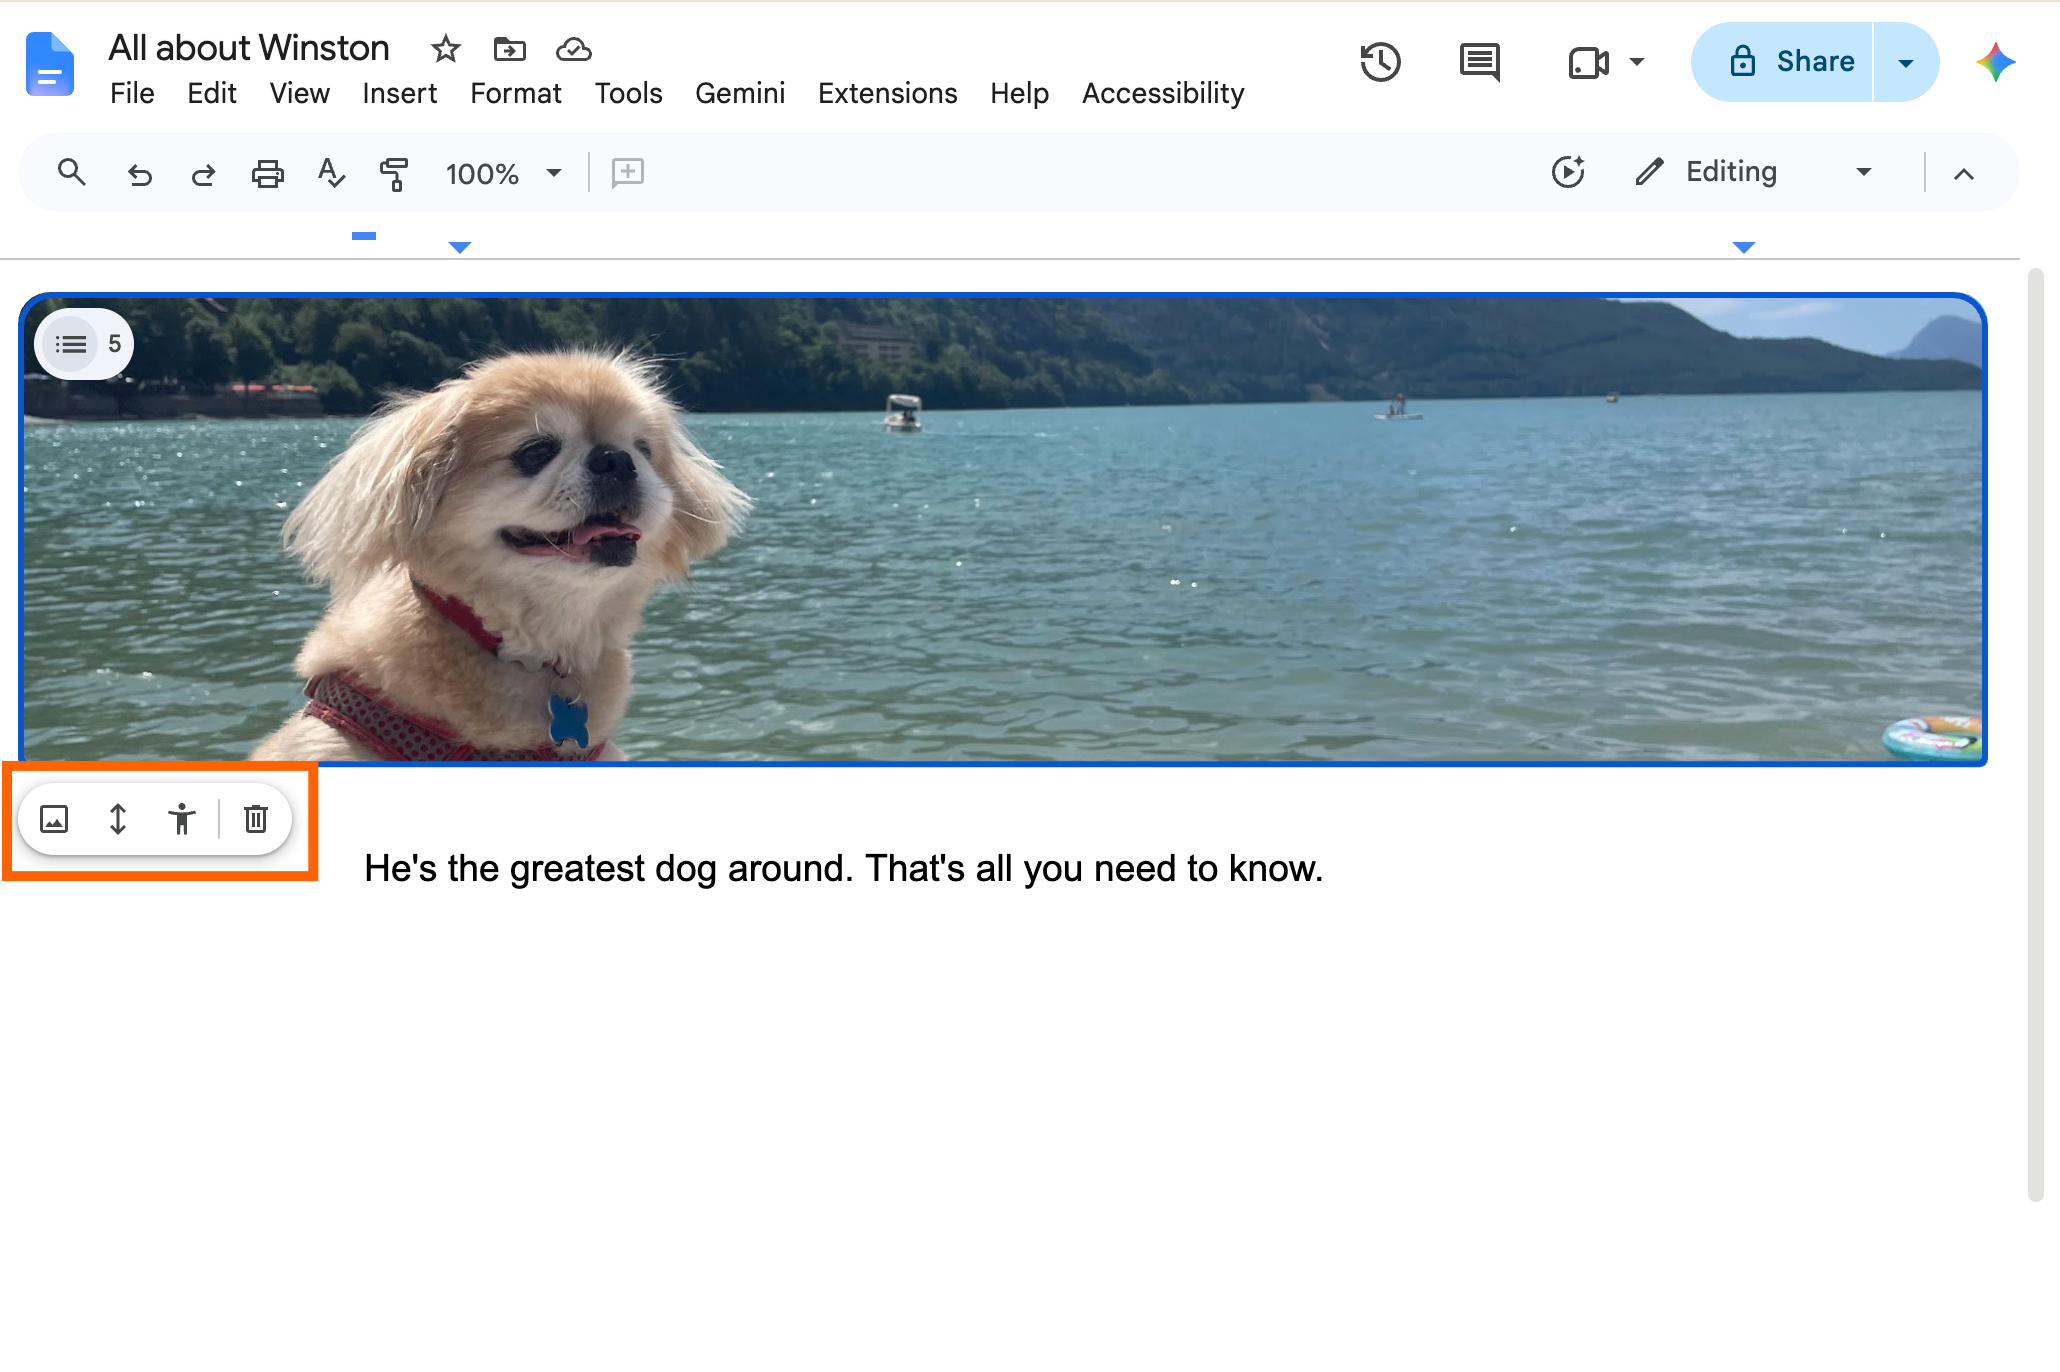Click the document title All about Winston

pyautogui.click(x=249, y=48)
